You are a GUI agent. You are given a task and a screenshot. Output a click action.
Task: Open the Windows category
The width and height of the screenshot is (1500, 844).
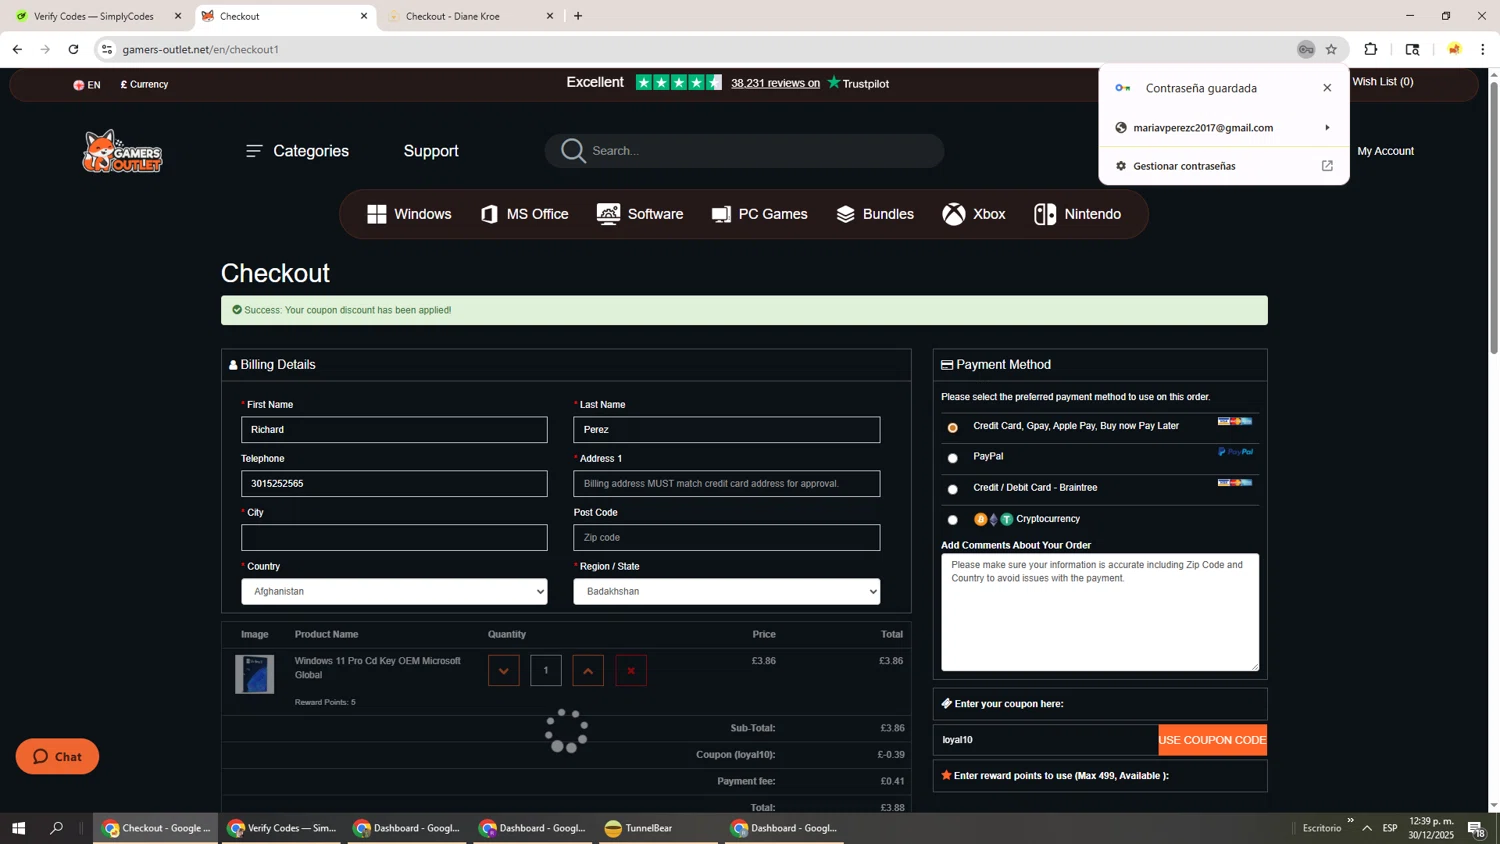point(409,214)
